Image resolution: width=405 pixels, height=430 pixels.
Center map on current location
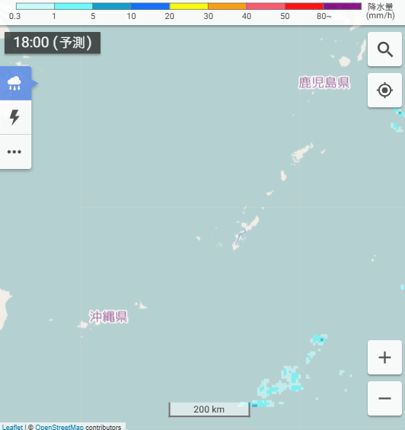[x=385, y=90]
